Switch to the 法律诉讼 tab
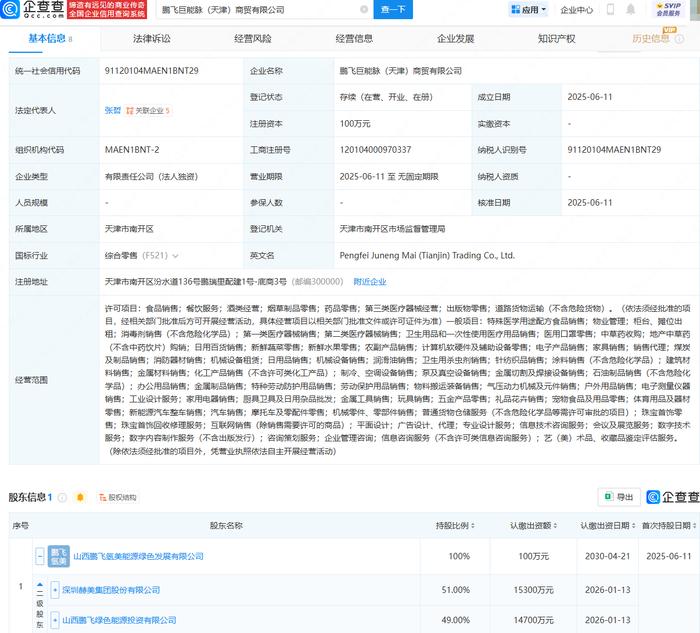Image resolution: width=700 pixels, height=633 pixels. (x=152, y=39)
